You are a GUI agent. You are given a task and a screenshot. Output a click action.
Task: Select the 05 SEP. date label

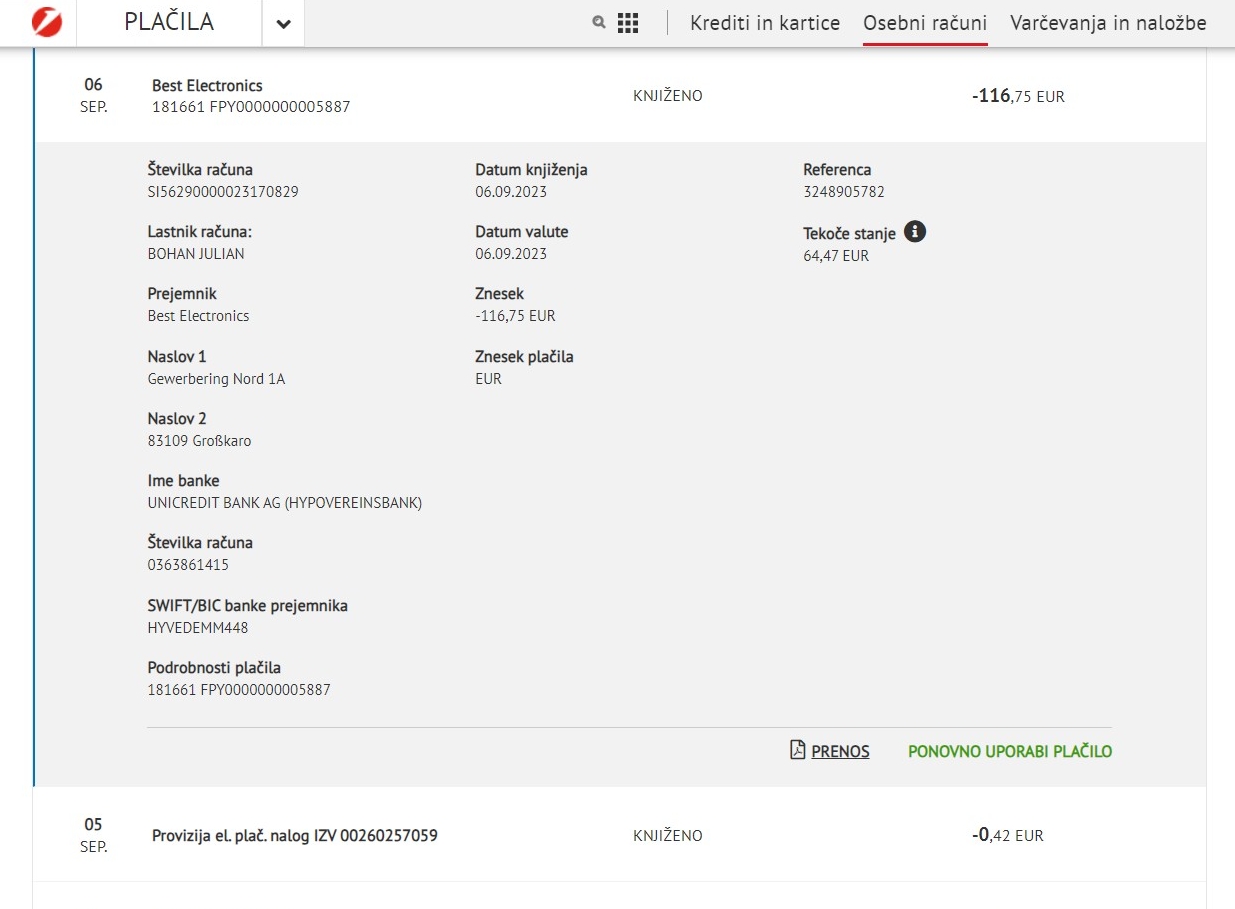[x=93, y=835]
